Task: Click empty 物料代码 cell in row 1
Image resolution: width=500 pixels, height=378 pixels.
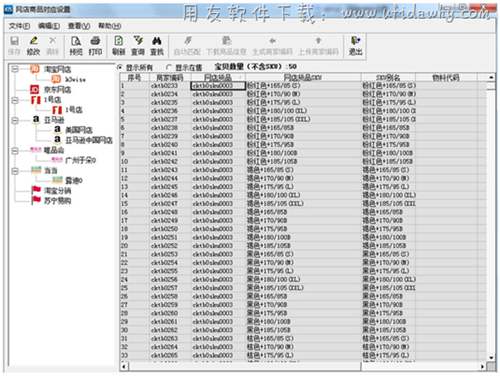Action: coord(446,86)
